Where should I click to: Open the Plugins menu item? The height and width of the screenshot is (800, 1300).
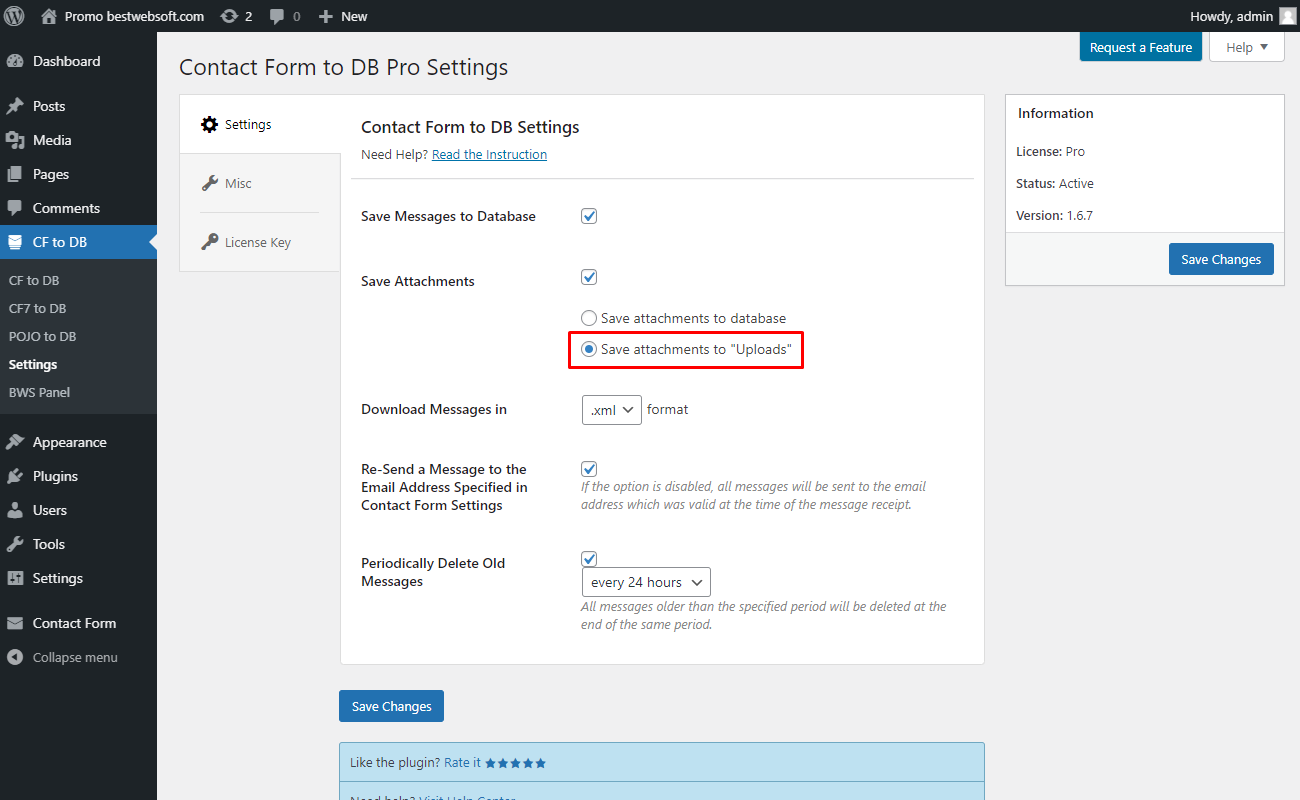pos(78,476)
